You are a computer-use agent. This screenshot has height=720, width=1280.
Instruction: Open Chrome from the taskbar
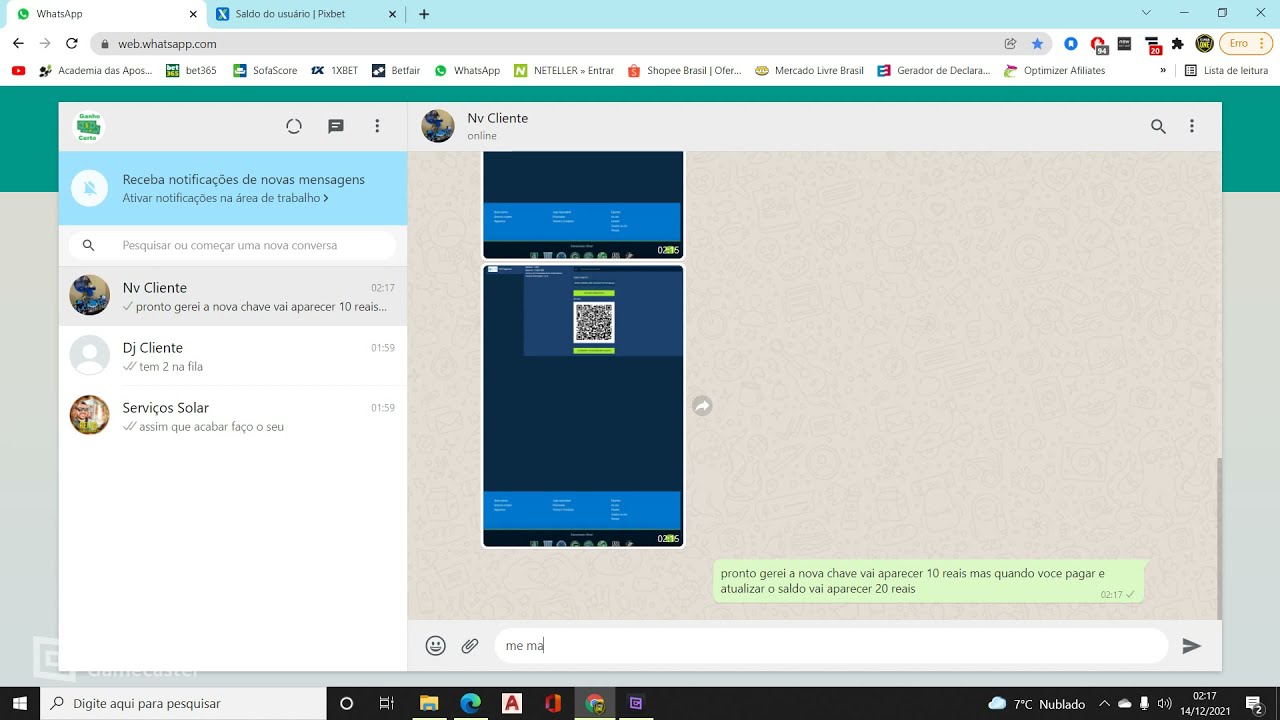coord(595,704)
